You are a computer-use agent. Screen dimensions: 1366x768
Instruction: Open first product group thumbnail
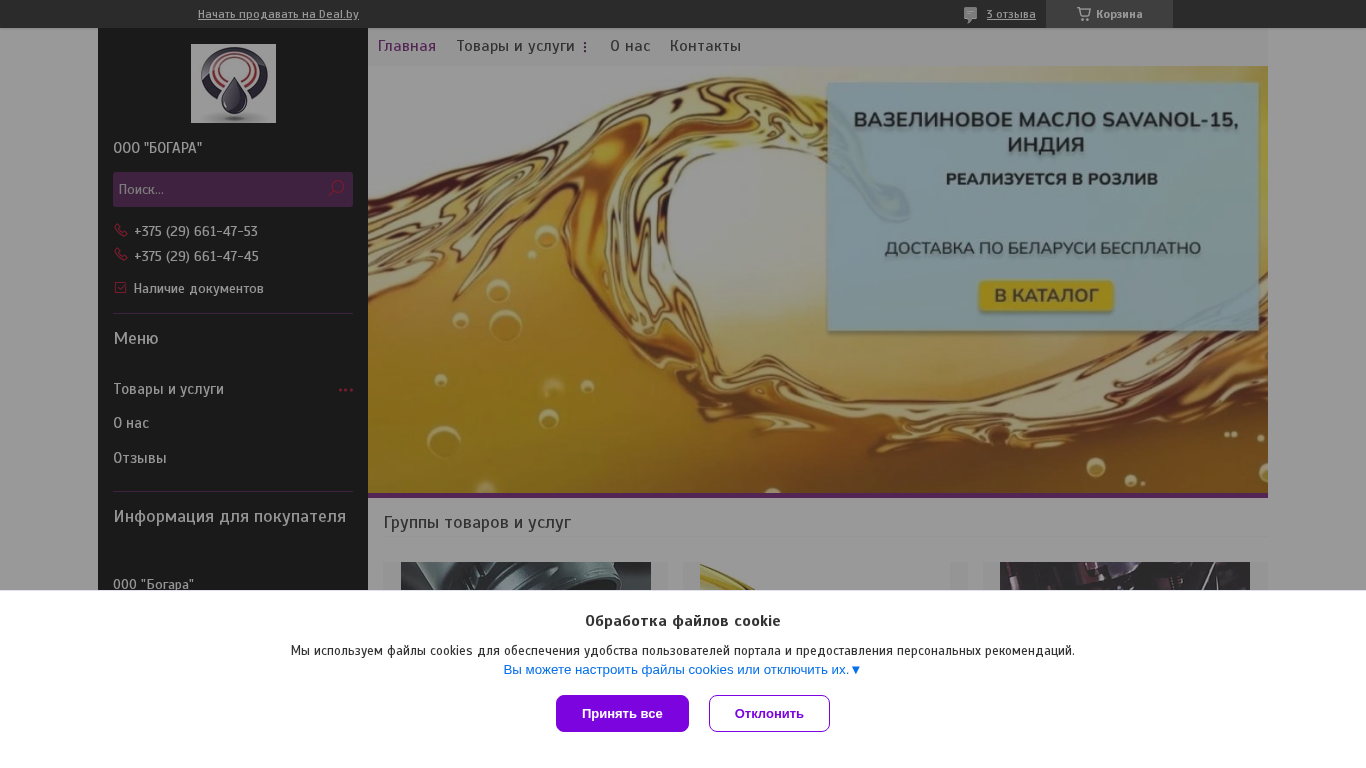(x=526, y=576)
